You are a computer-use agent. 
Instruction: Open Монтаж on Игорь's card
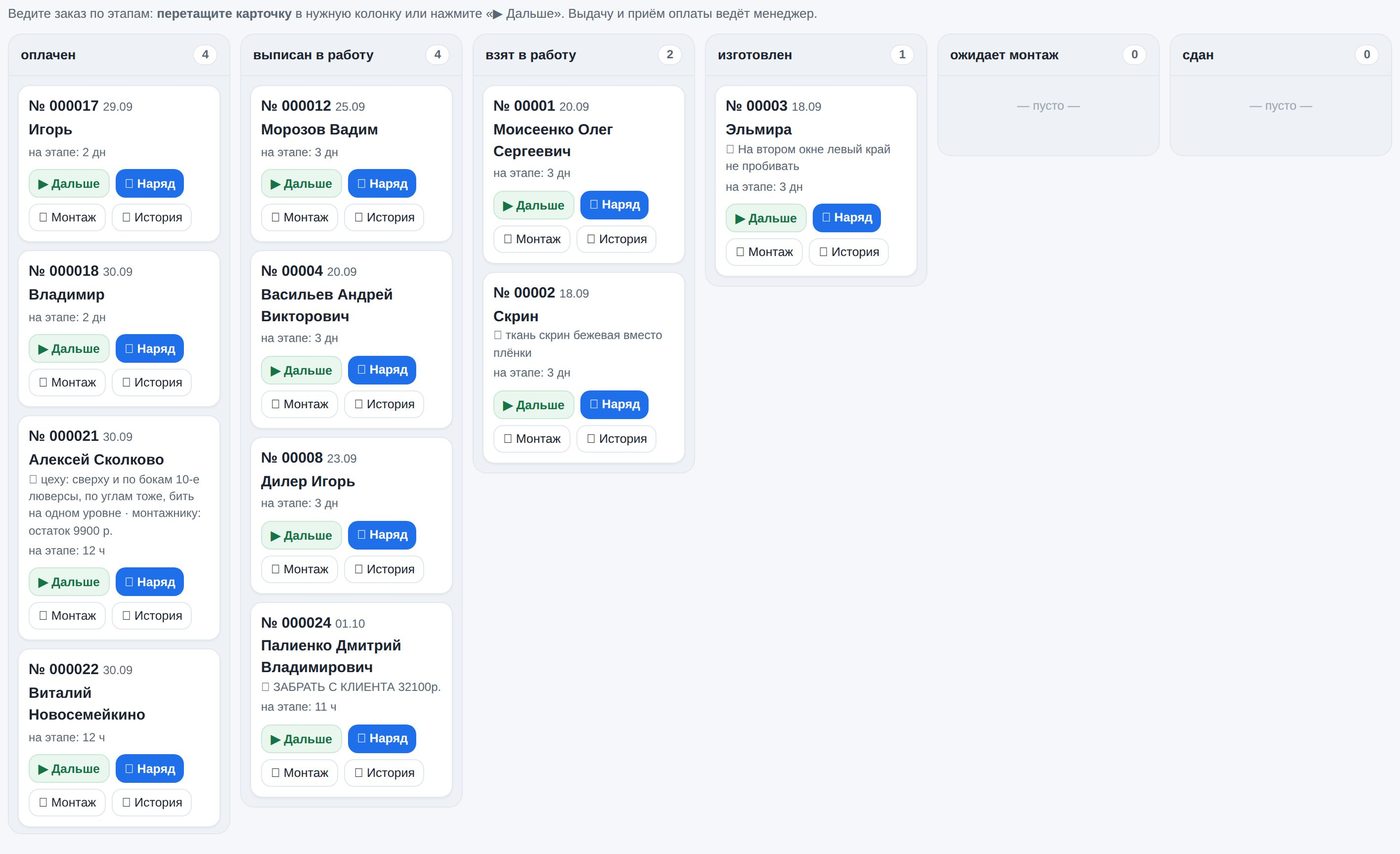67,217
